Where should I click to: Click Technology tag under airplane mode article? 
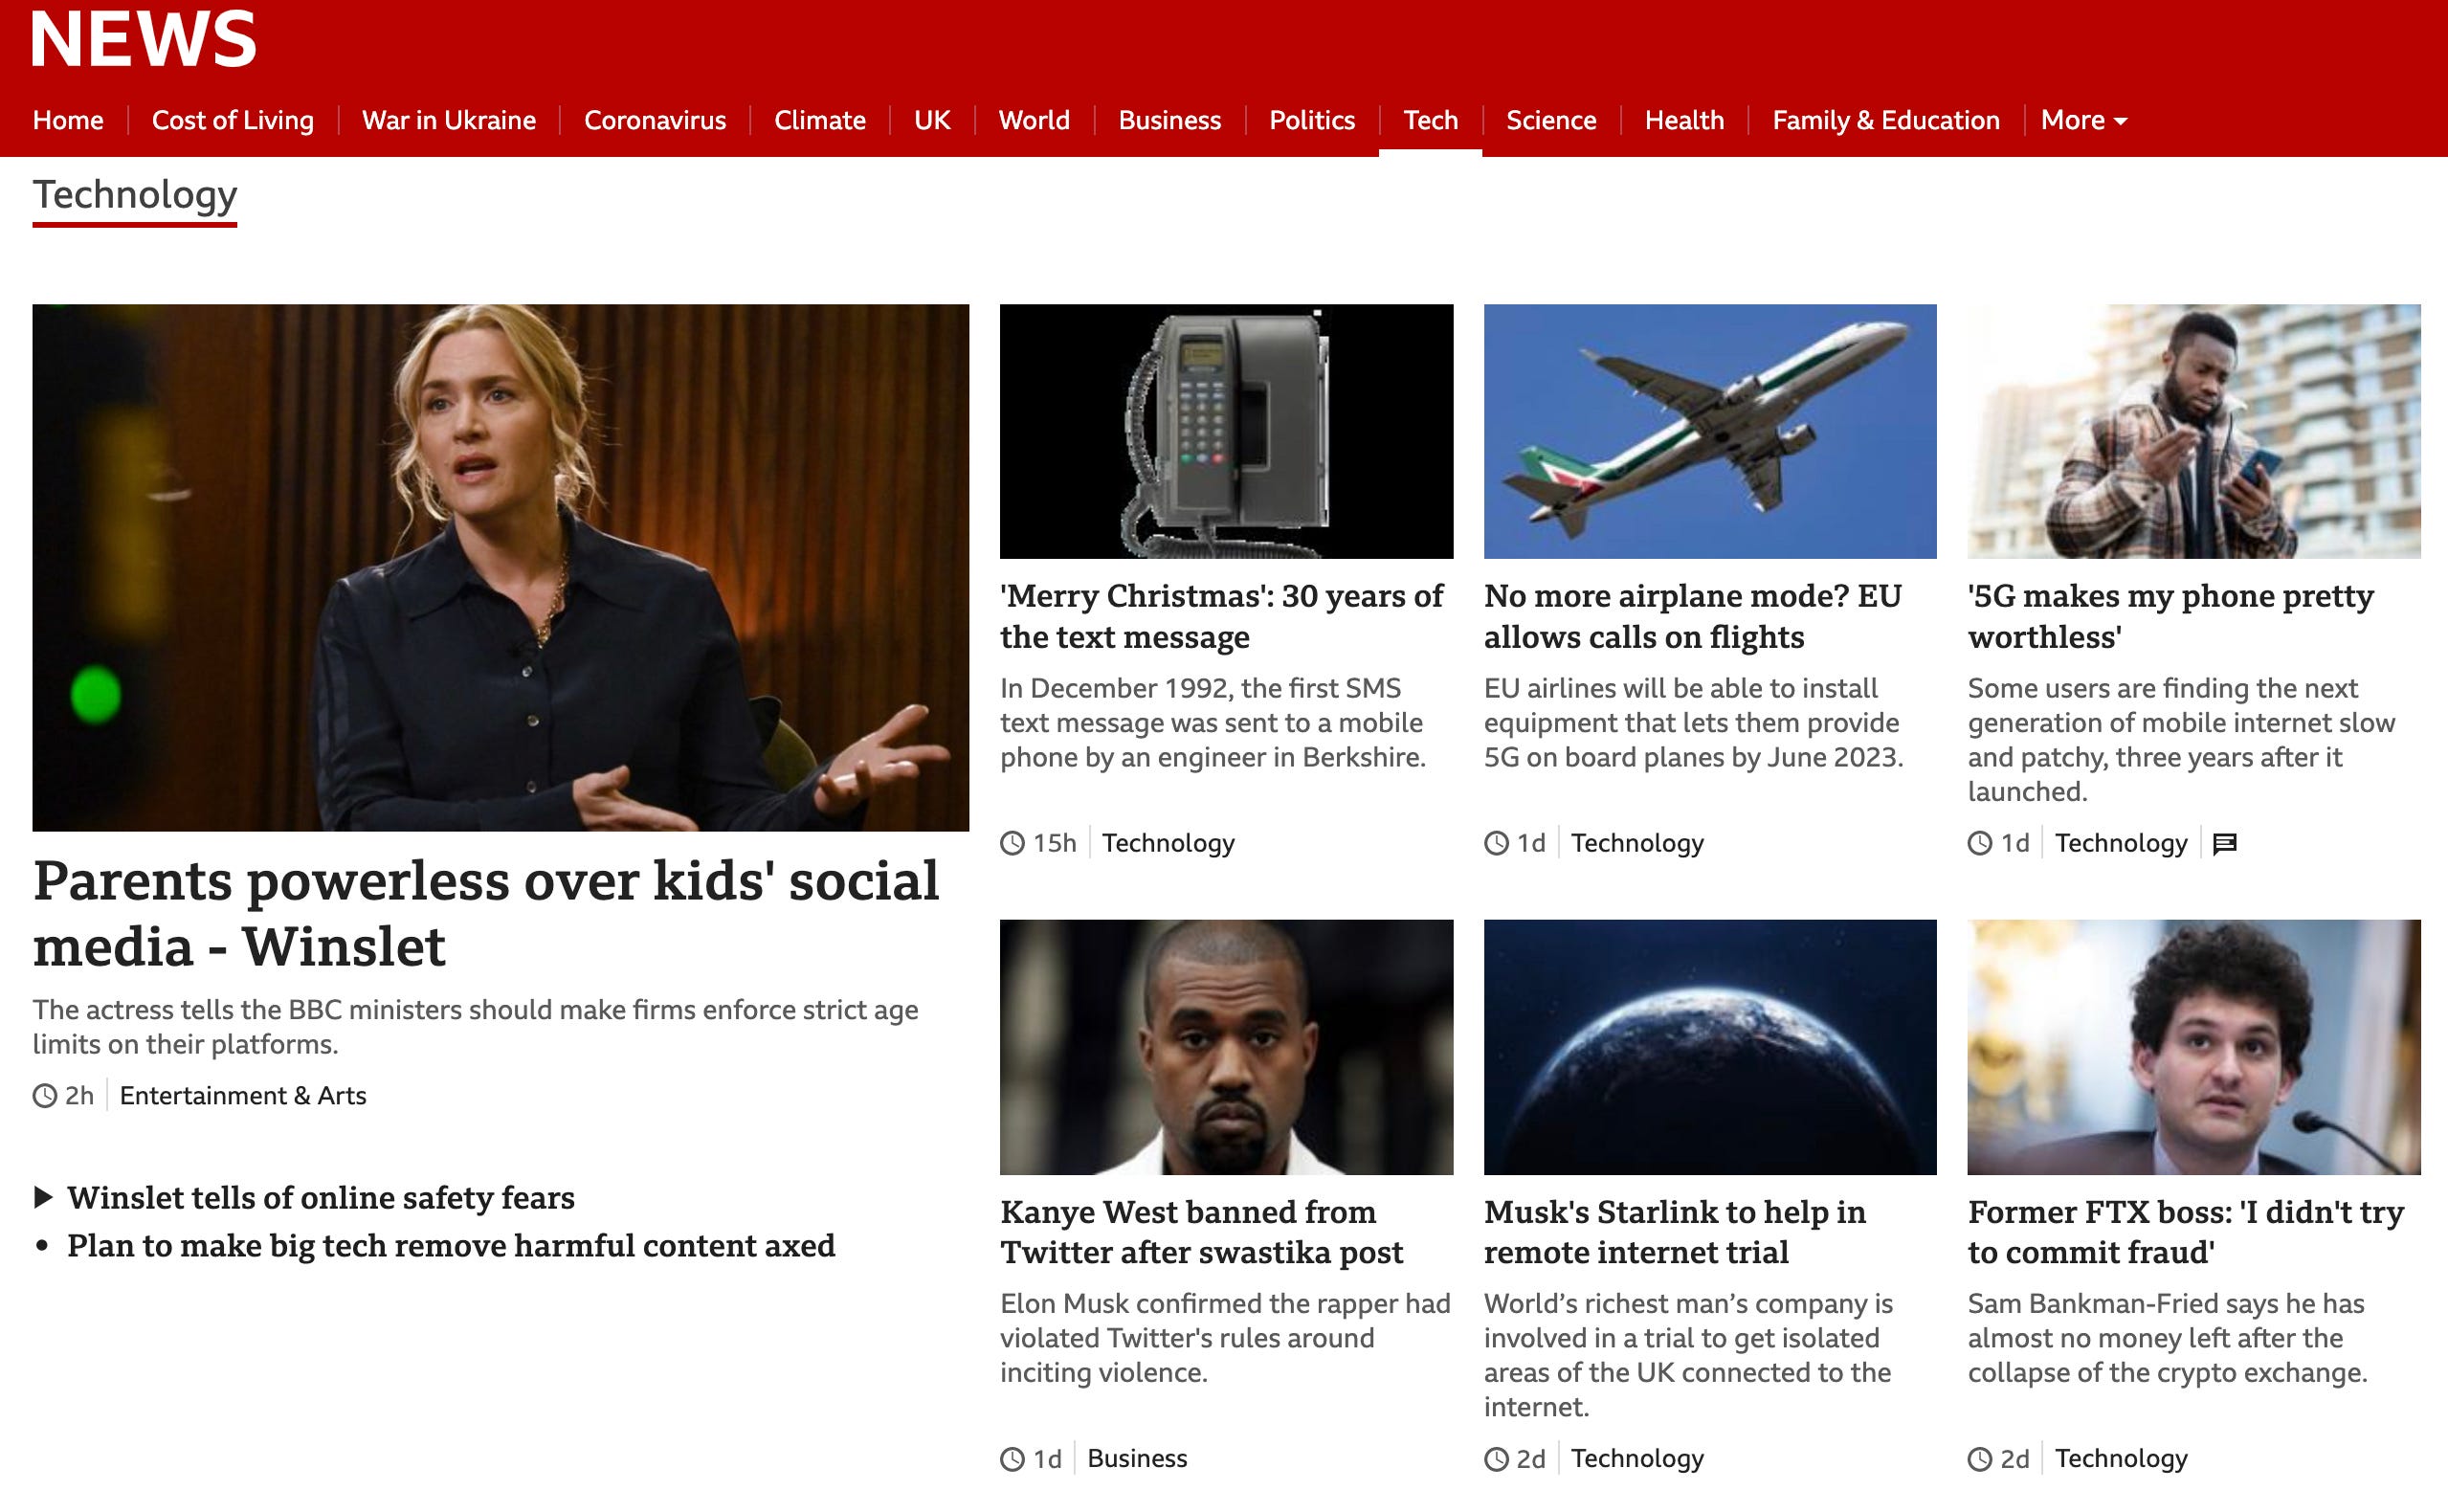pos(1637,844)
